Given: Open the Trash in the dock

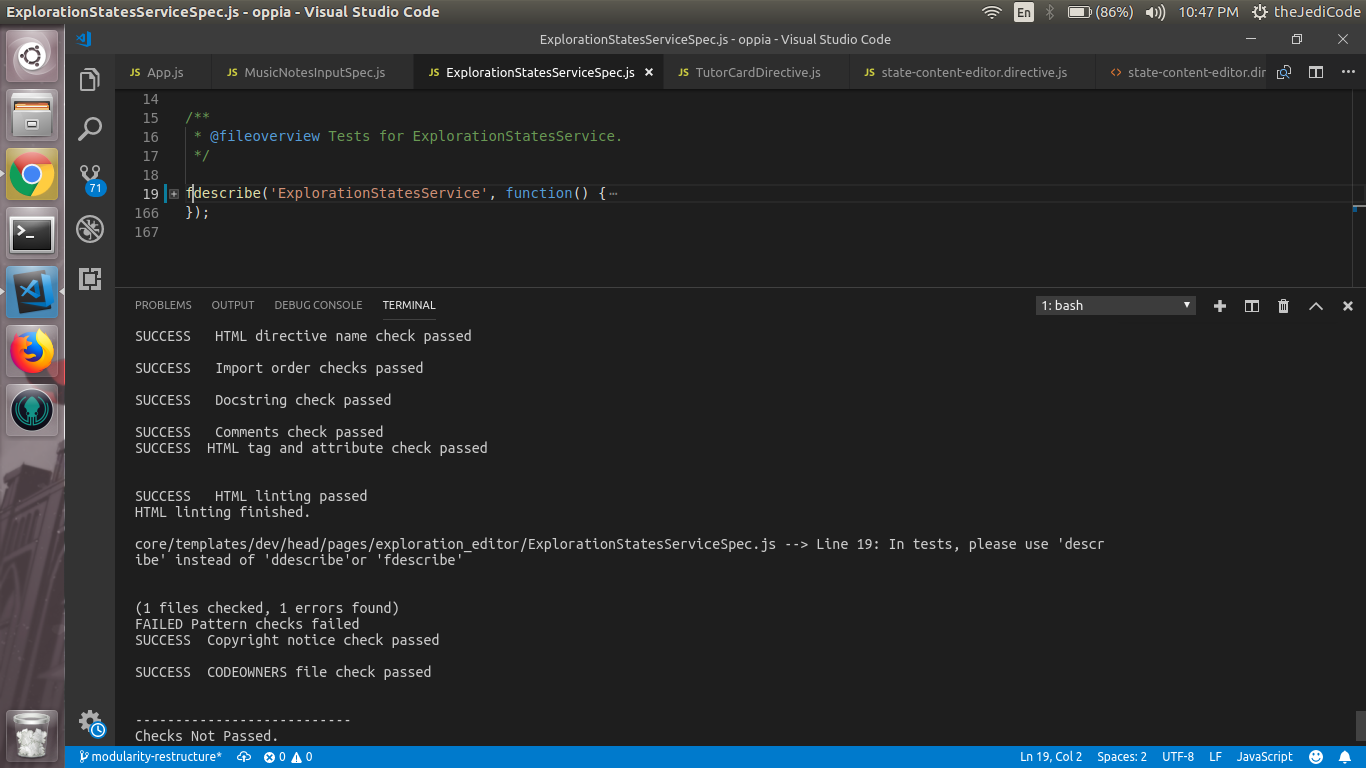Looking at the screenshot, I should pyautogui.click(x=32, y=736).
